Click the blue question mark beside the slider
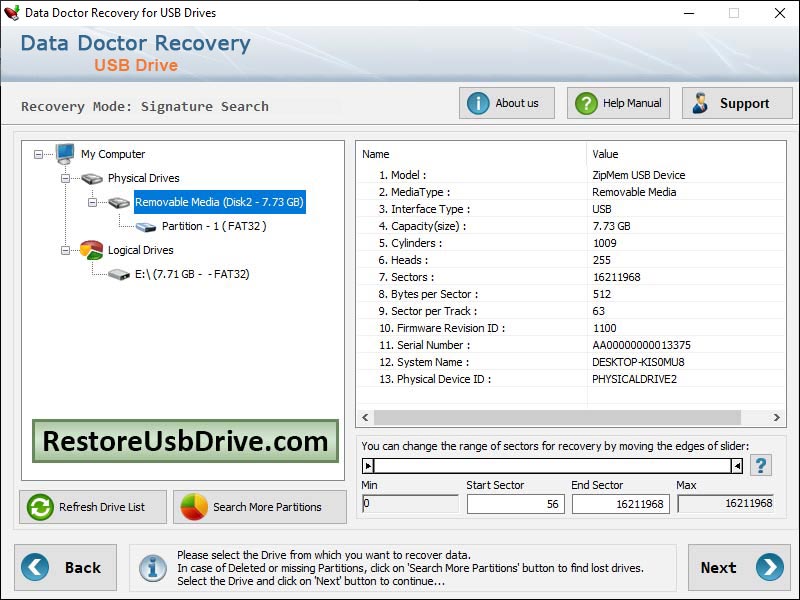This screenshot has height=600, width=800. pyautogui.click(x=761, y=464)
